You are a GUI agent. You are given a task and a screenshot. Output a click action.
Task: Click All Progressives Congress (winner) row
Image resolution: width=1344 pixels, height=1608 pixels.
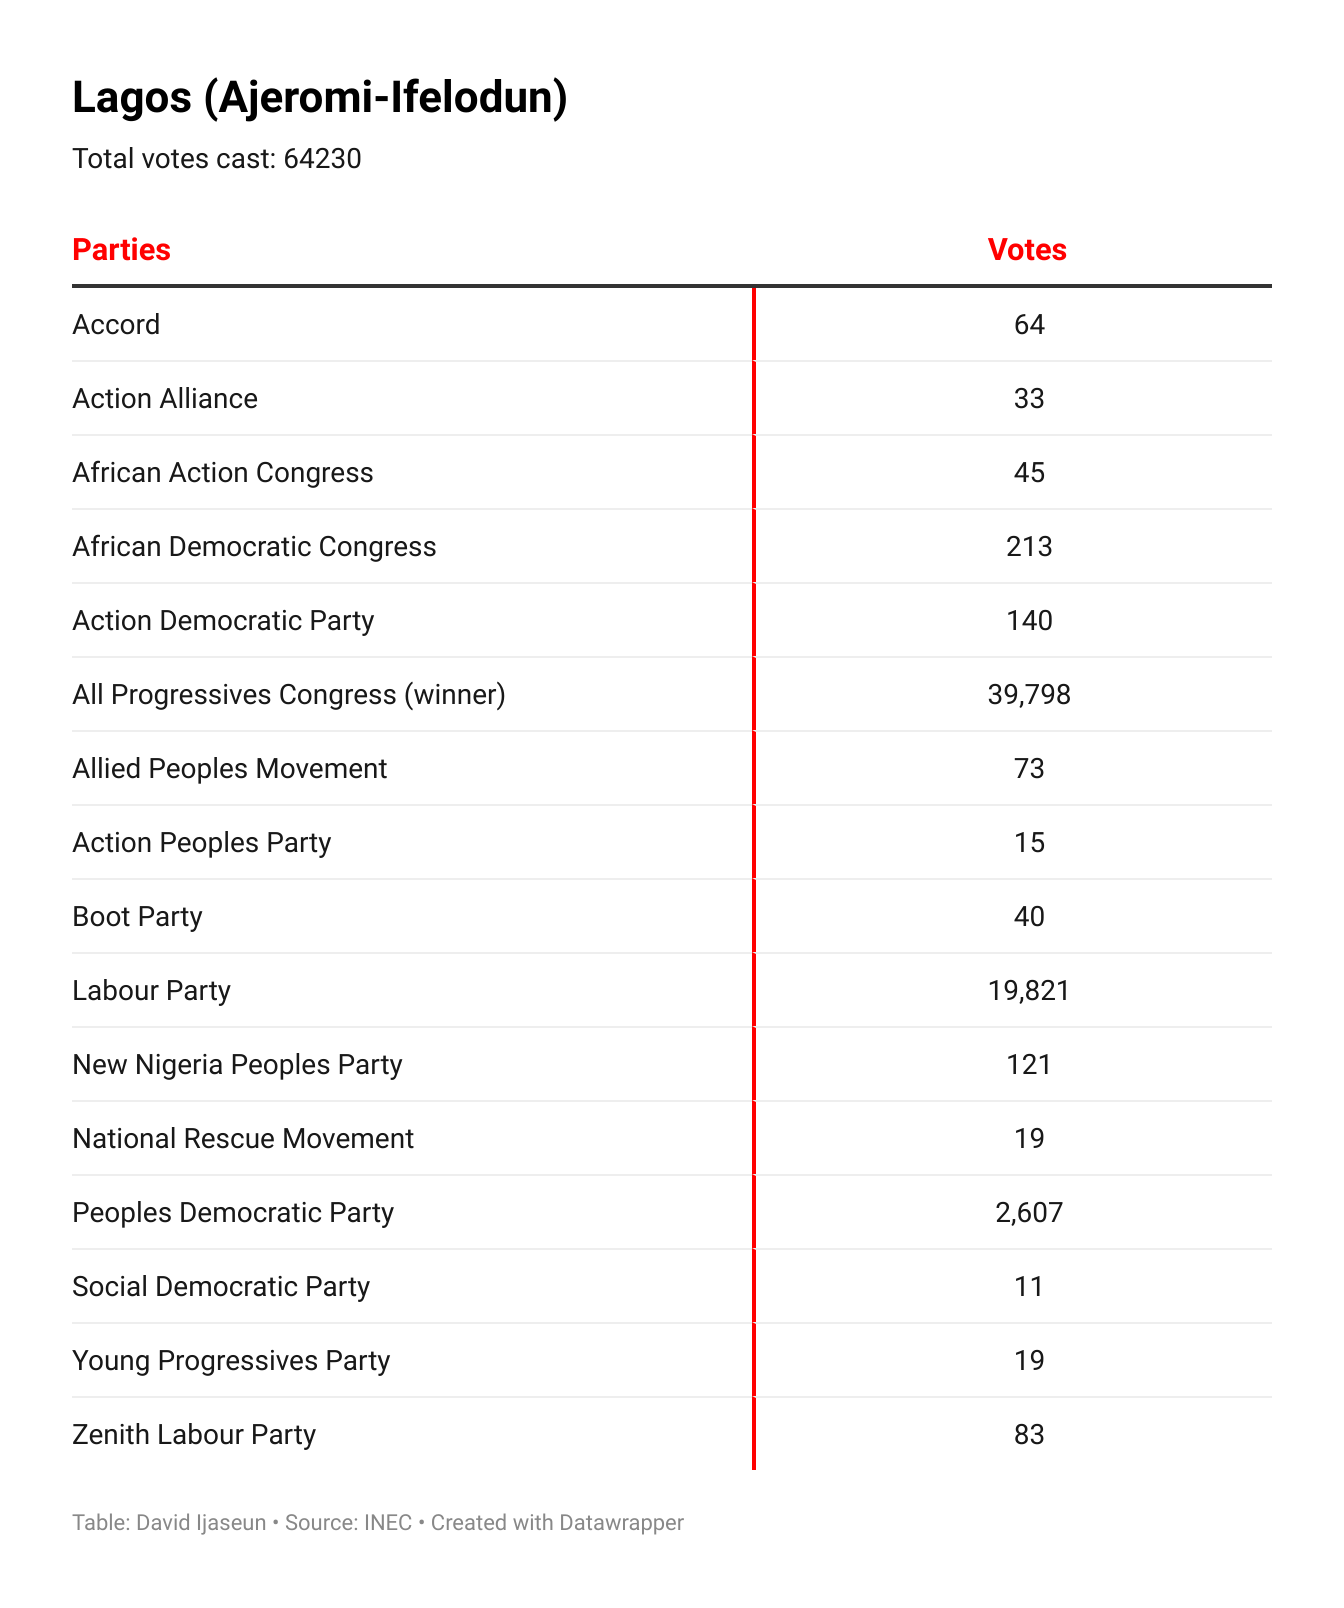[289, 695]
